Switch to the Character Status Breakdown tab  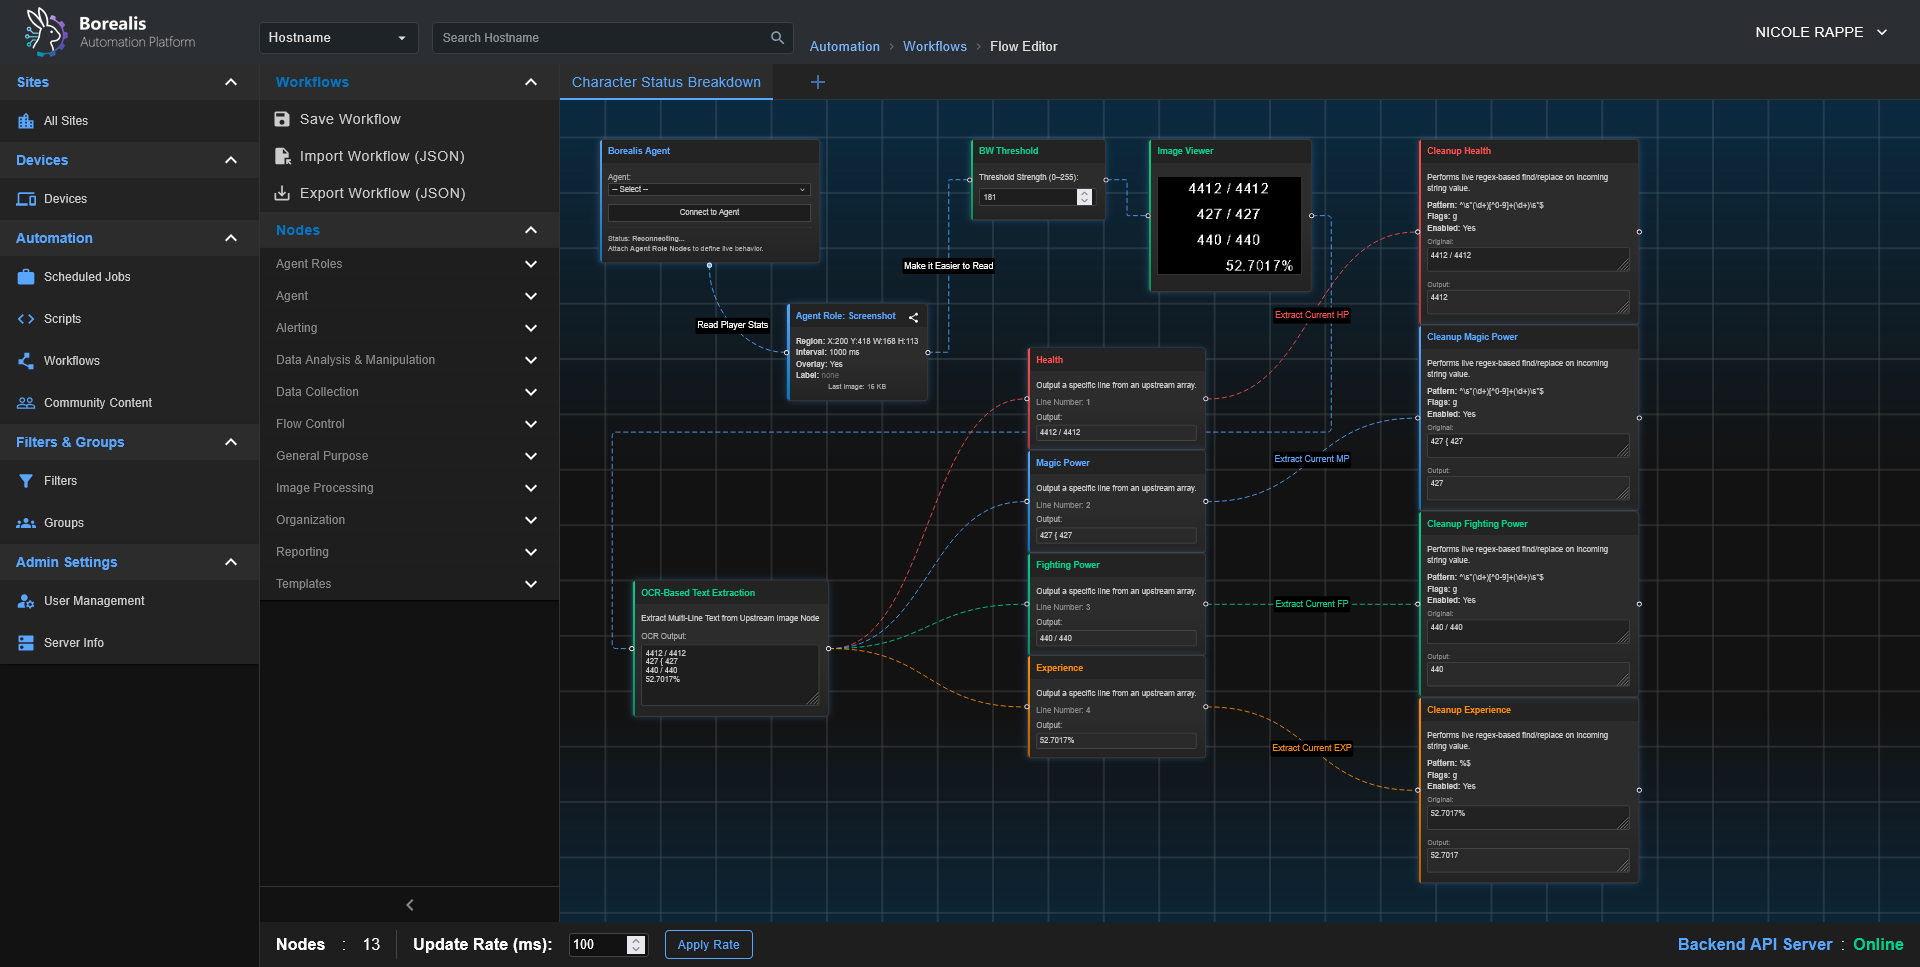click(x=665, y=82)
